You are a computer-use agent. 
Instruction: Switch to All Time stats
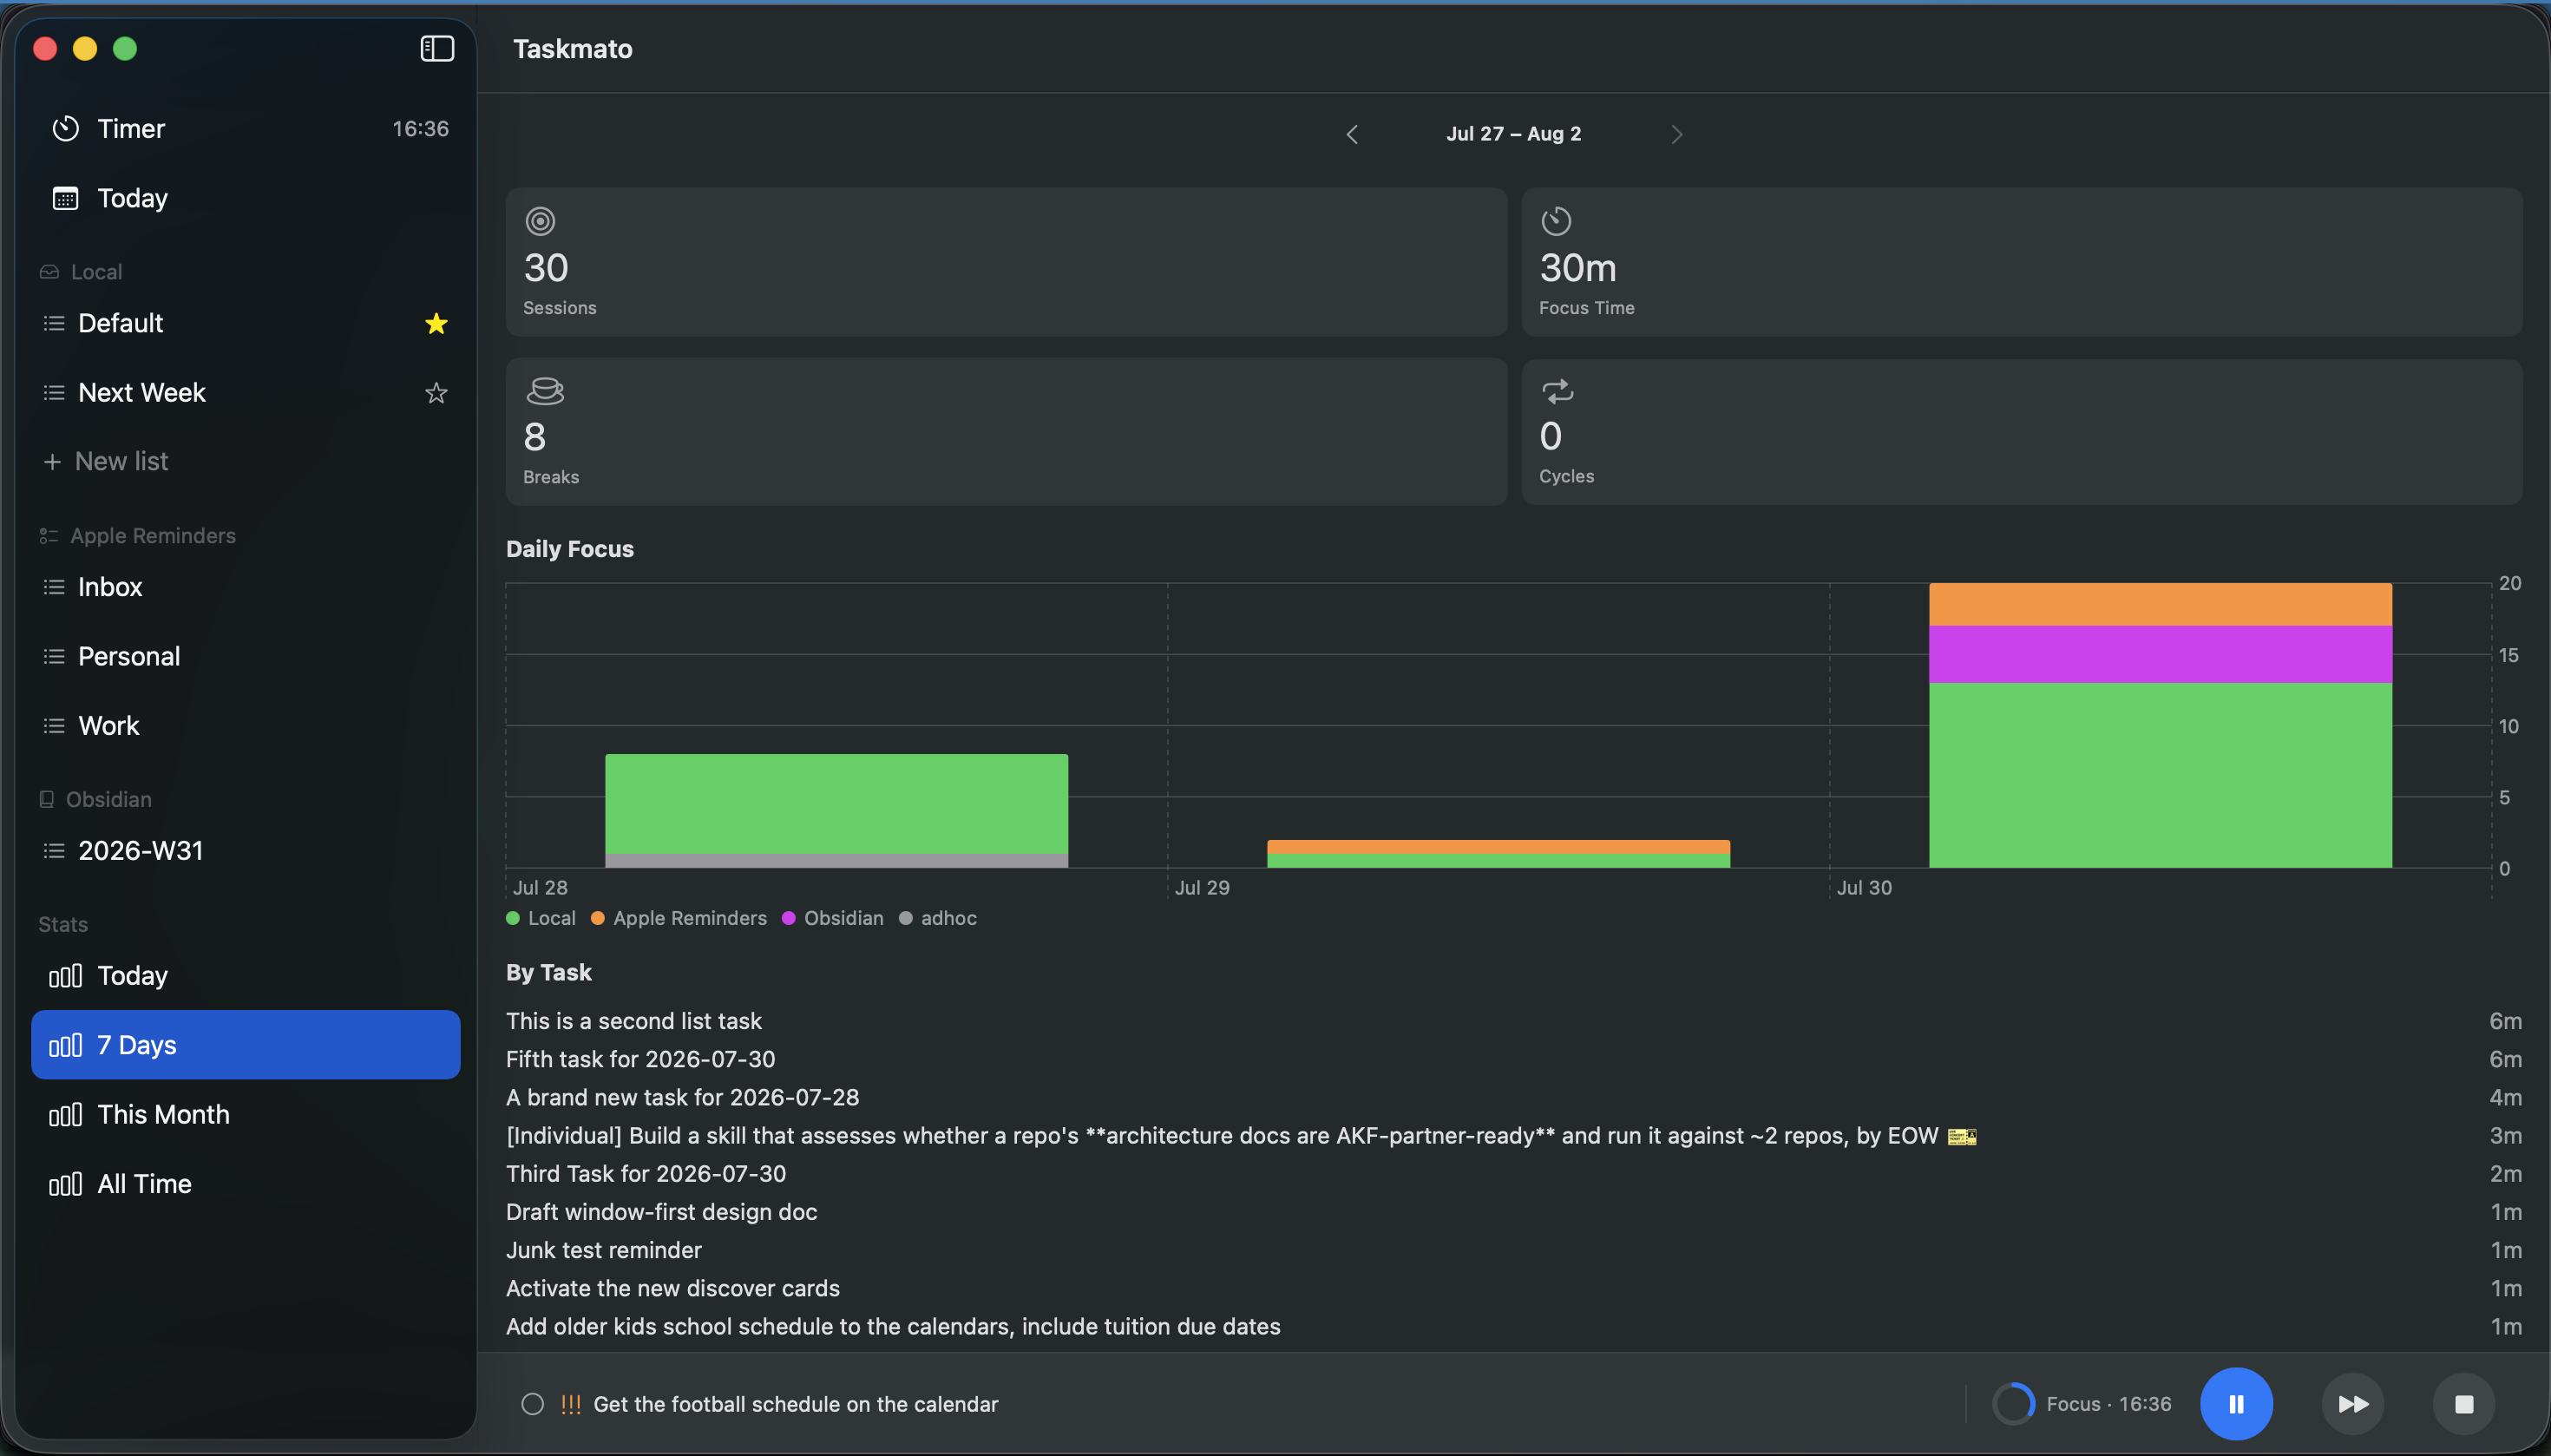tap(246, 1183)
